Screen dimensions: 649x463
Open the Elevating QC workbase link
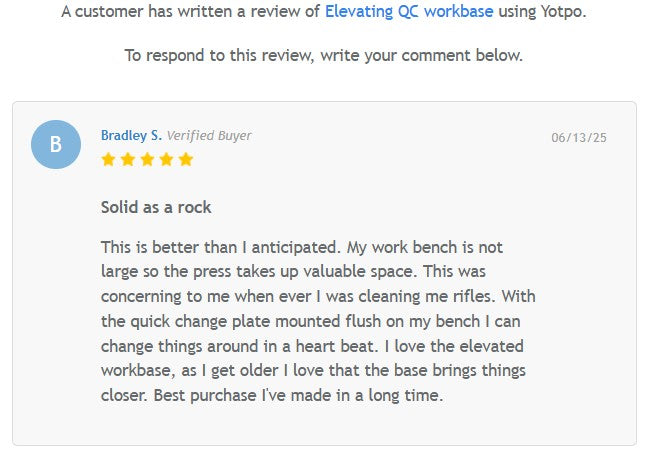pyautogui.click(x=408, y=12)
